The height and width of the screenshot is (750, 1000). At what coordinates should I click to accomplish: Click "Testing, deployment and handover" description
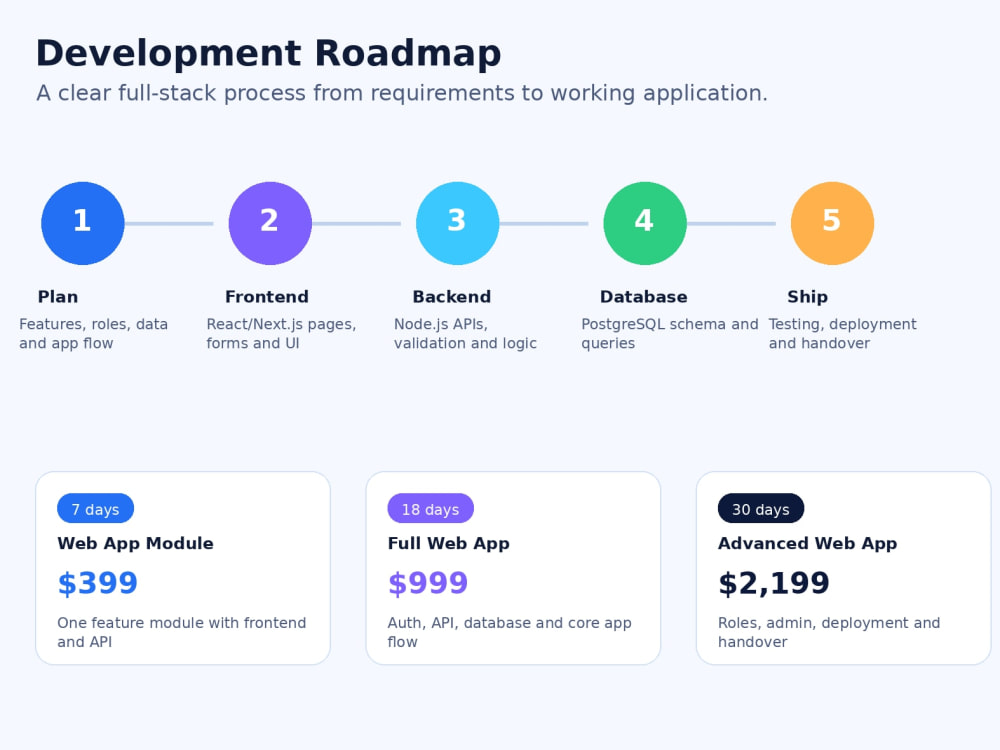[x=842, y=334]
